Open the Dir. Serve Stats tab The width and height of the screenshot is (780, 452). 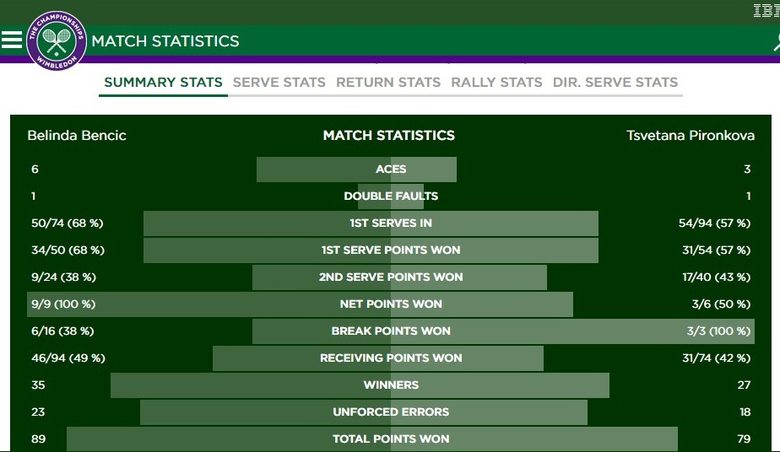coord(615,82)
